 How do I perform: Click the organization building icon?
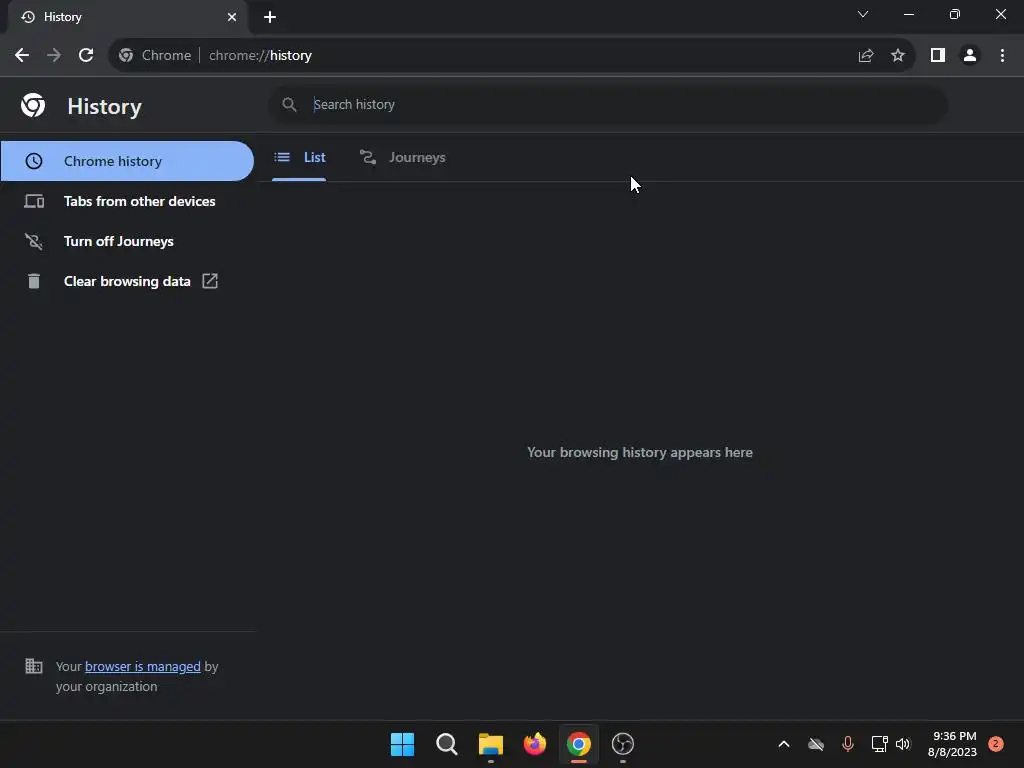(x=33, y=666)
